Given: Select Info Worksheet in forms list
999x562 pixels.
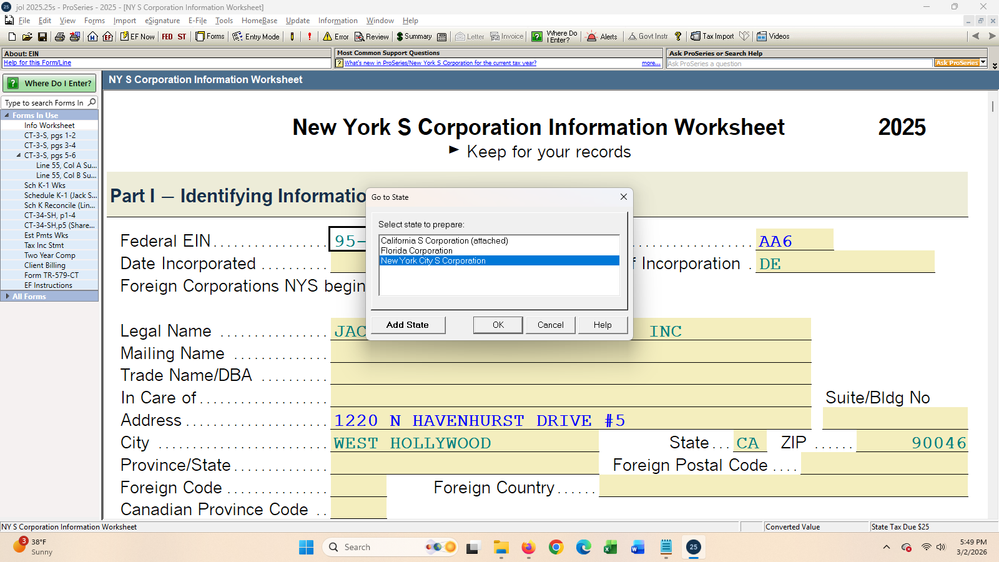Looking at the screenshot, I should point(49,126).
